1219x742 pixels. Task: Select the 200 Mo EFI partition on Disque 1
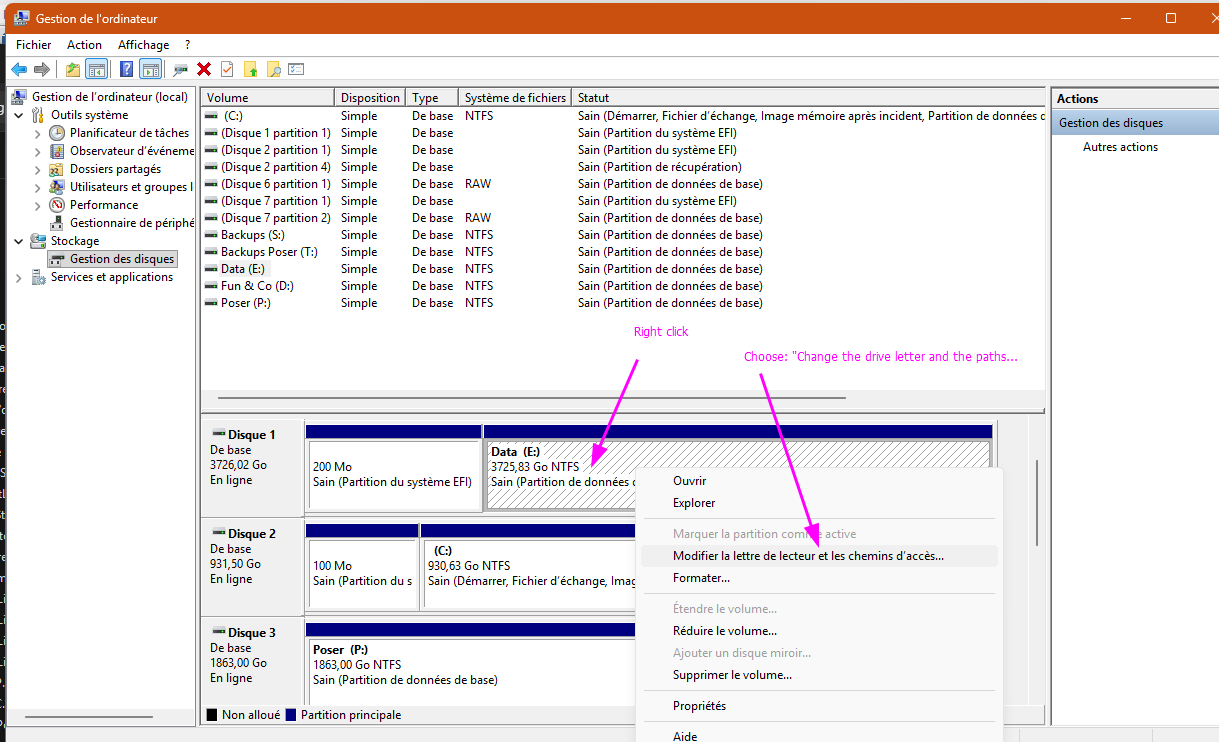pyautogui.click(x=394, y=474)
